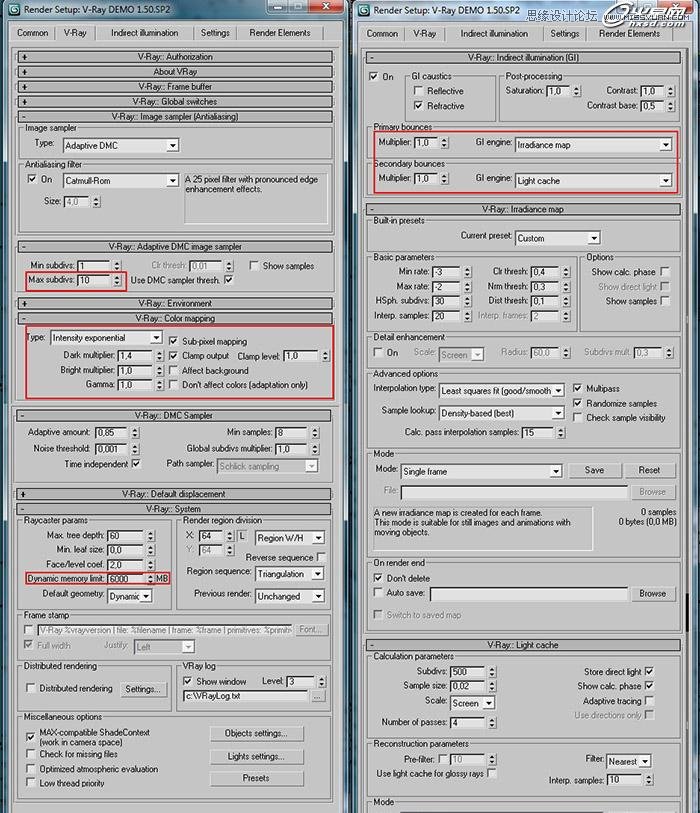Expand V-Ray Frame buffer rollout
This screenshot has height=813, width=700.
click(x=175, y=87)
